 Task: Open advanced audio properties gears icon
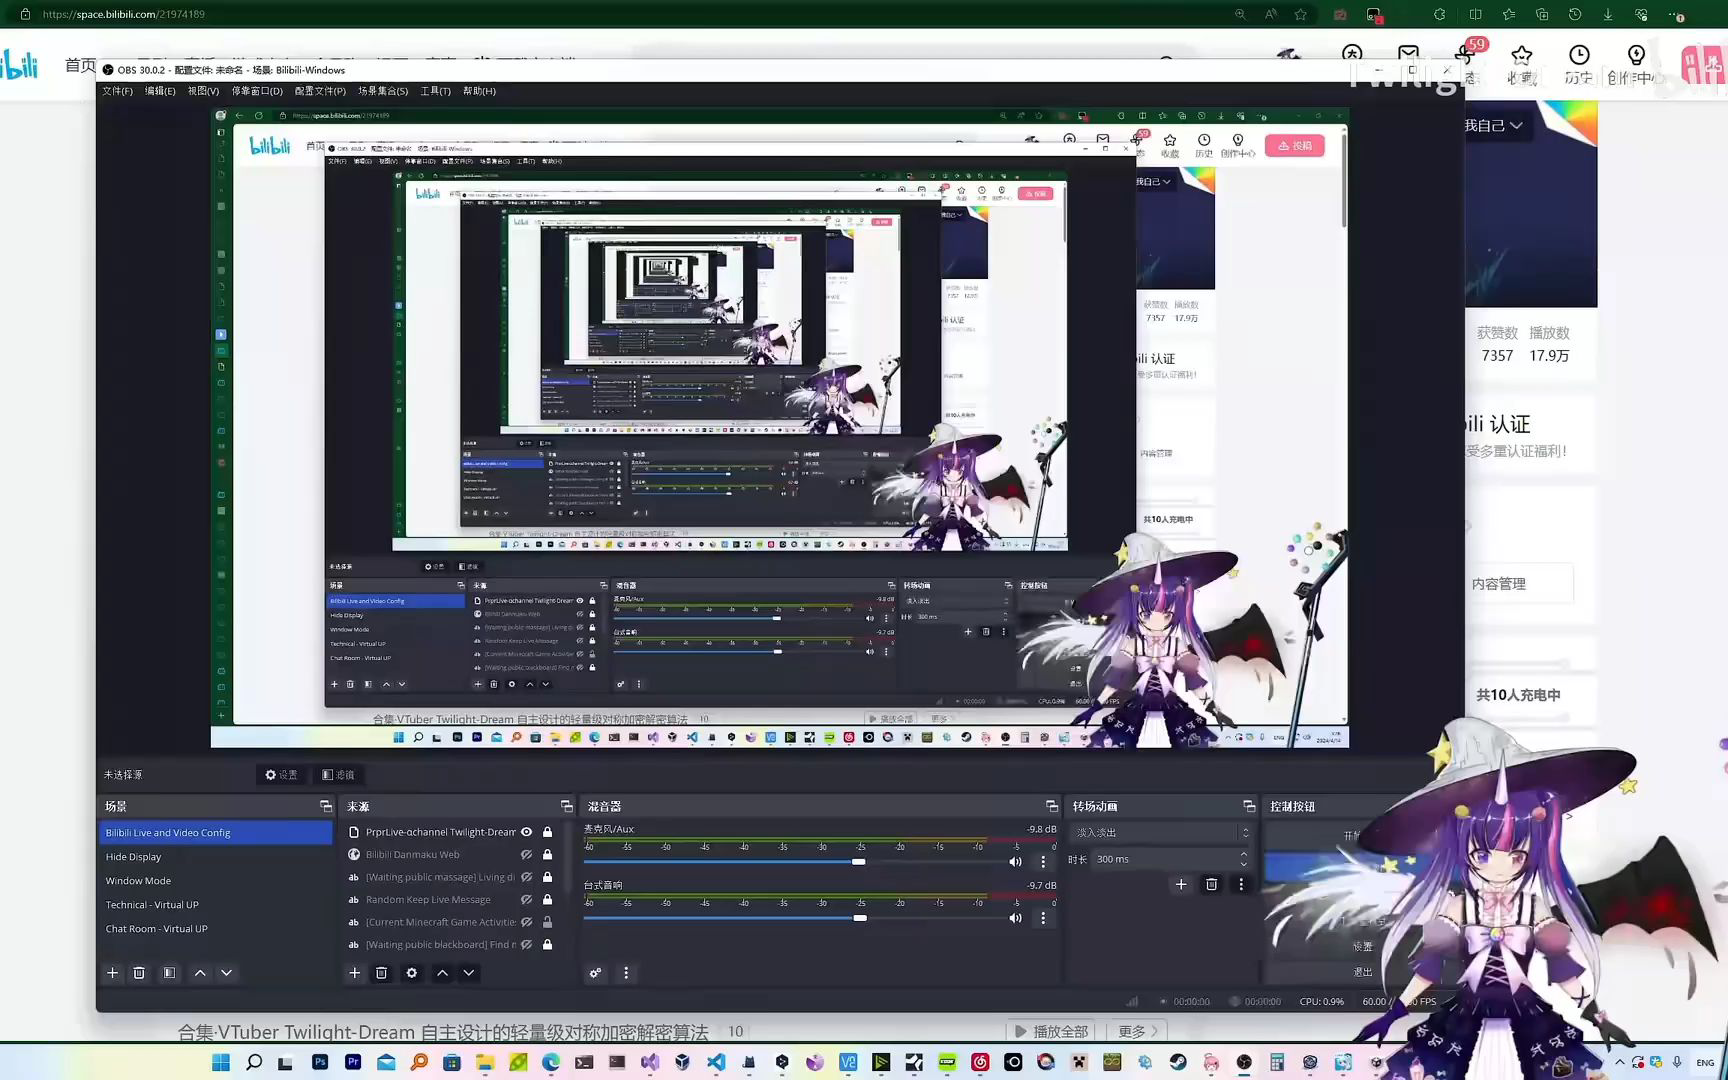pos(595,973)
